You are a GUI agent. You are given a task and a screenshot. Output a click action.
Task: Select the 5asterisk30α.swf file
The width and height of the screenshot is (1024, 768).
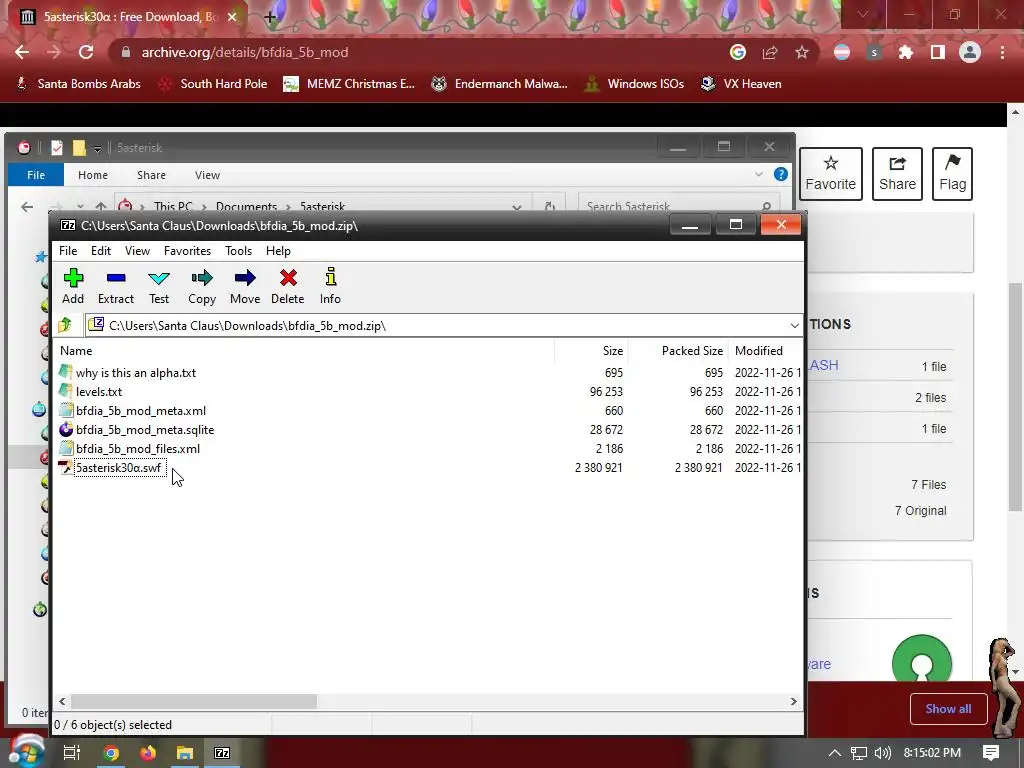pyautogui.click(x=118, y=468)
